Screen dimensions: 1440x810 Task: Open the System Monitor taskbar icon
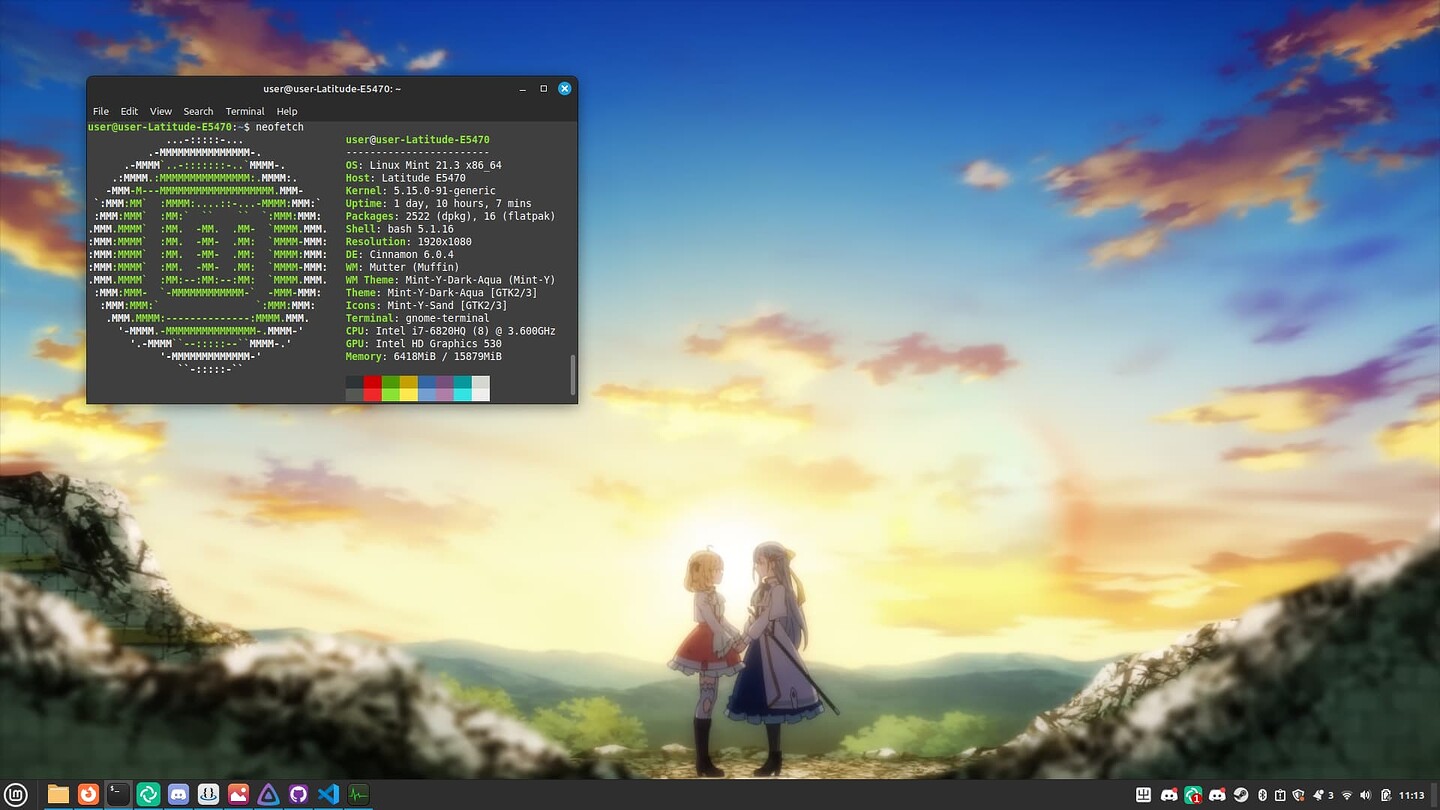coord(358,794)
